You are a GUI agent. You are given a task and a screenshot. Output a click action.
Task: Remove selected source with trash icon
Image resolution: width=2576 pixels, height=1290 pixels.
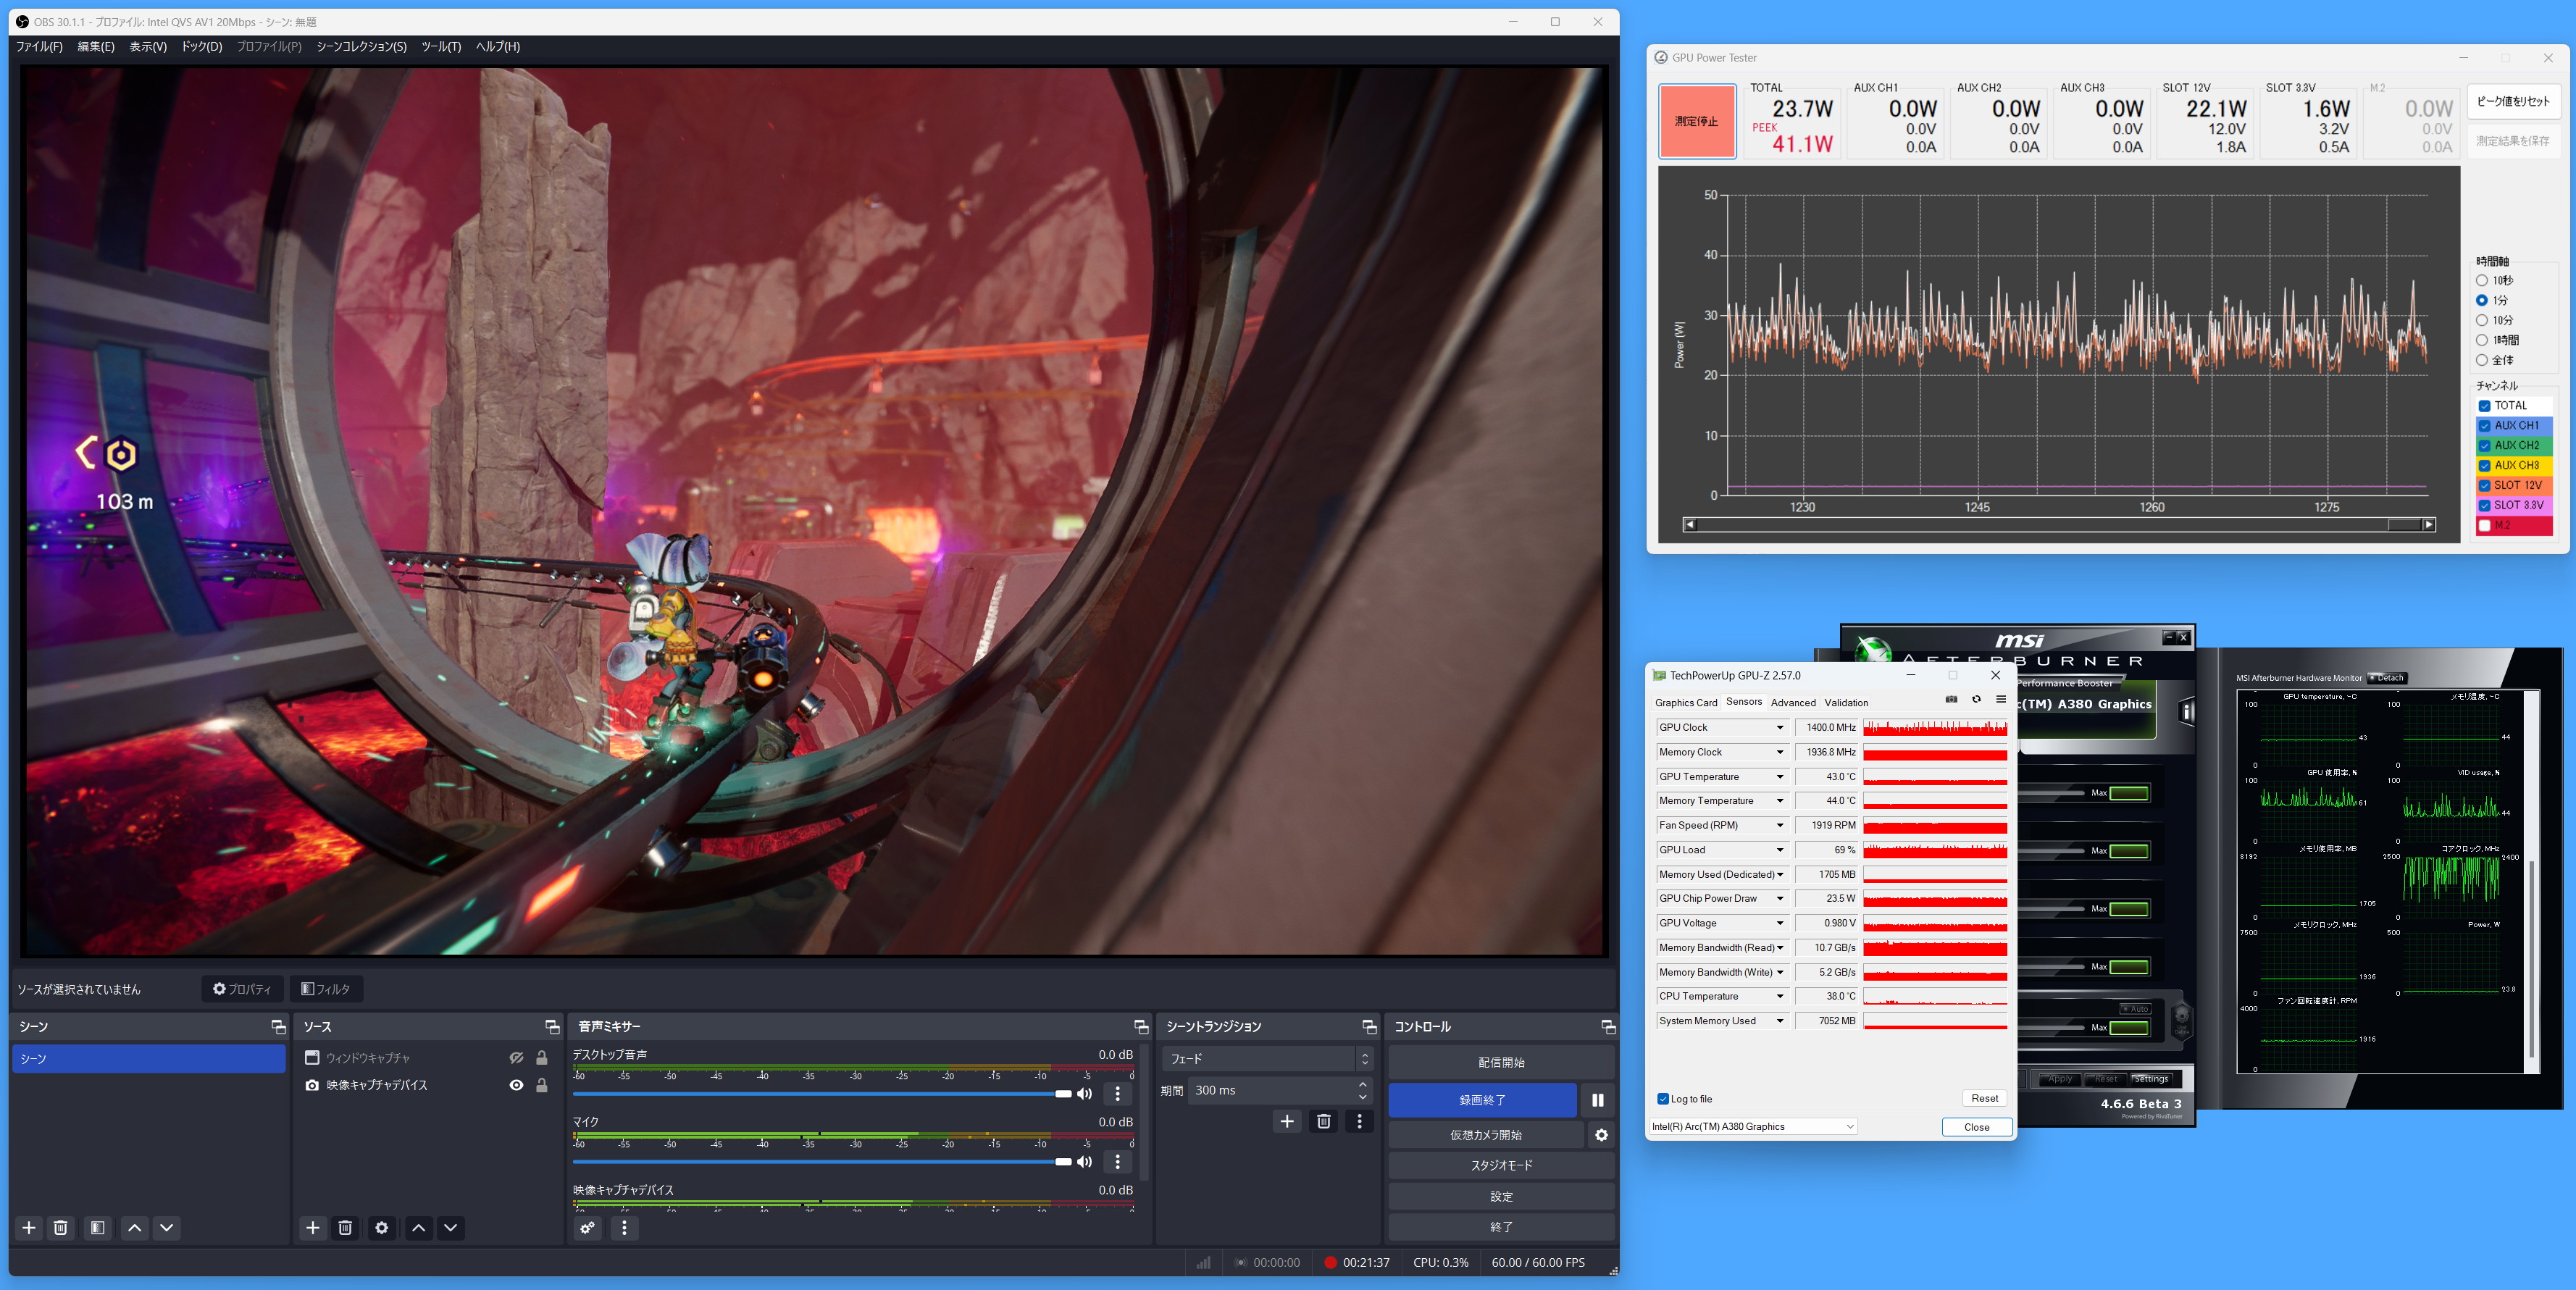[345, 1228]
